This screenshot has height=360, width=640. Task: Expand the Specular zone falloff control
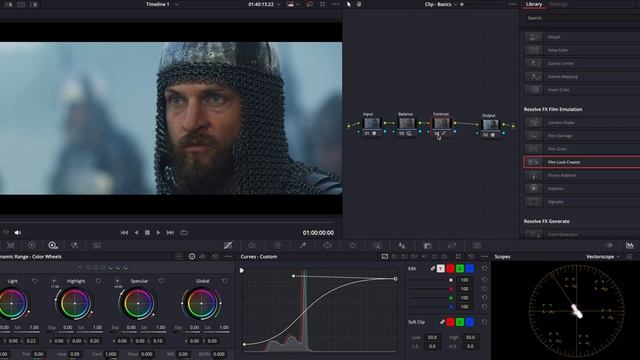pos(117,281)
